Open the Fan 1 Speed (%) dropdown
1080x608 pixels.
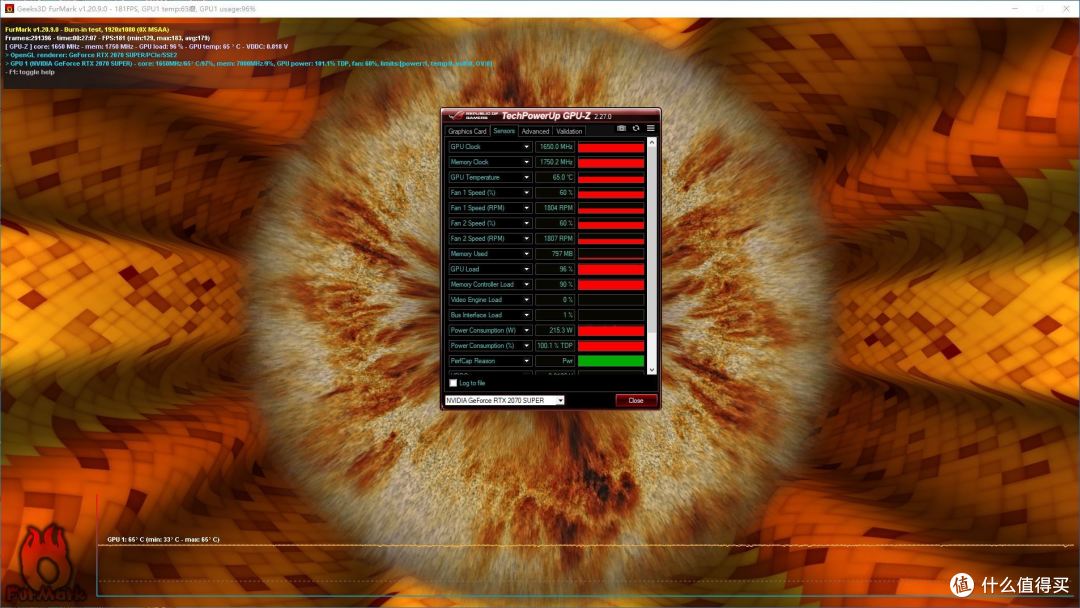coord(526,193)
